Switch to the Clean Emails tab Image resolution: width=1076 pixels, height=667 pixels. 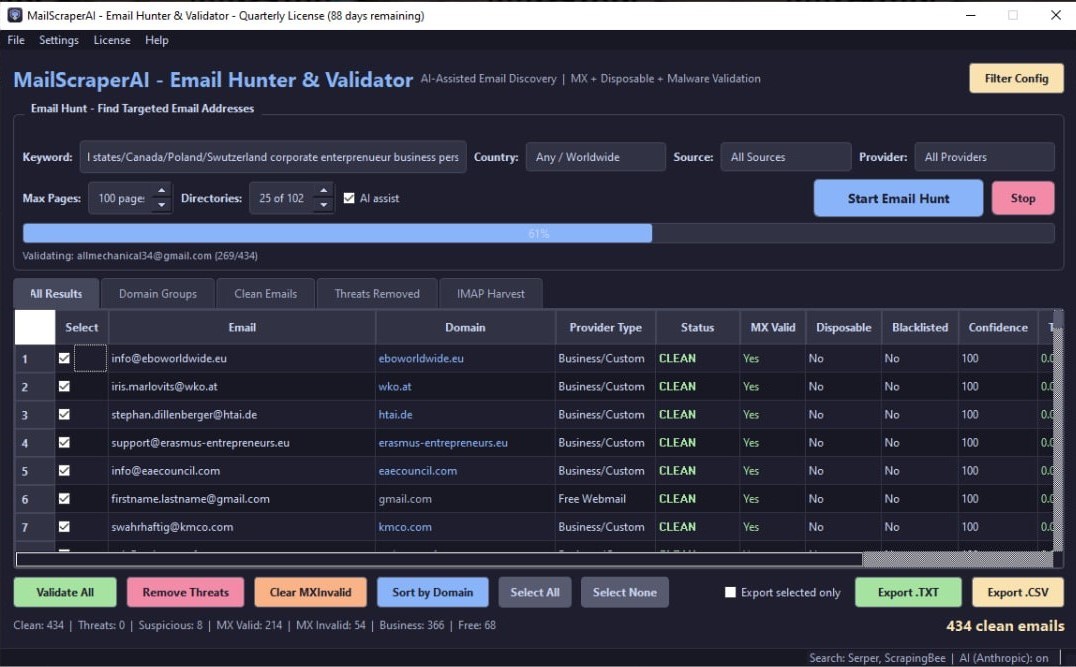point(266,294)
